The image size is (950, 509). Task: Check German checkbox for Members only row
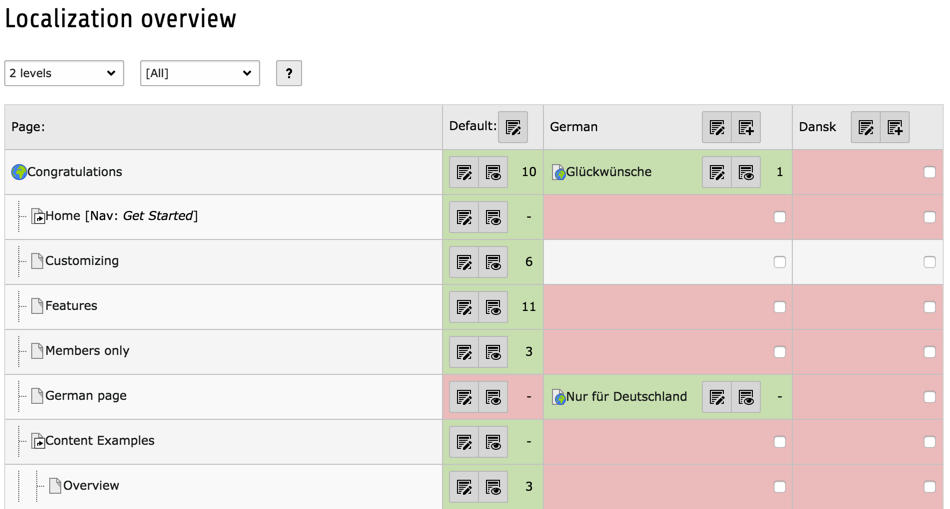780,351
